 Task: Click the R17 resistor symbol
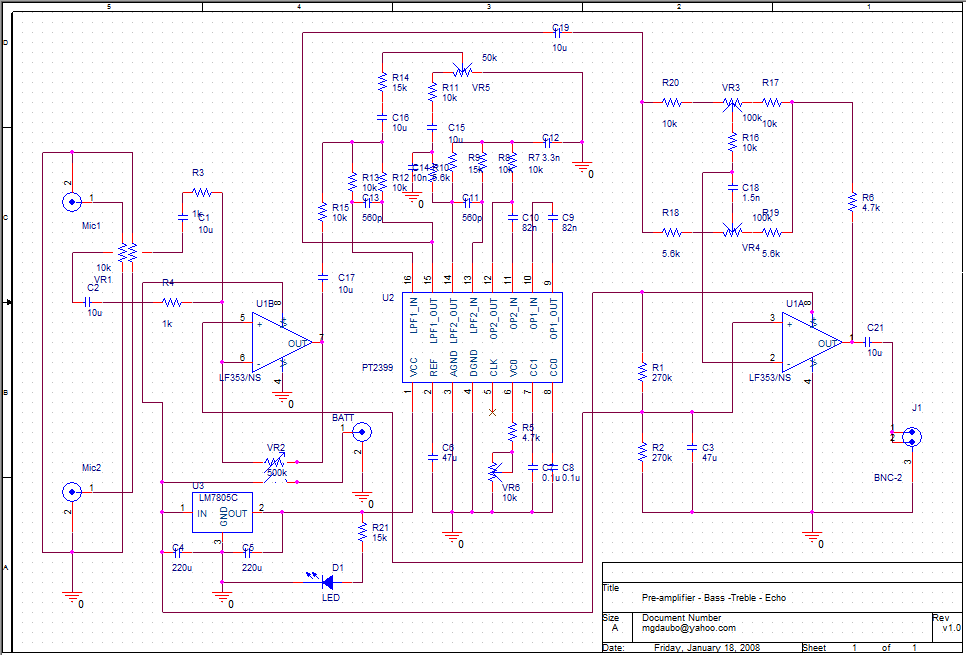[x=772, y=102]
